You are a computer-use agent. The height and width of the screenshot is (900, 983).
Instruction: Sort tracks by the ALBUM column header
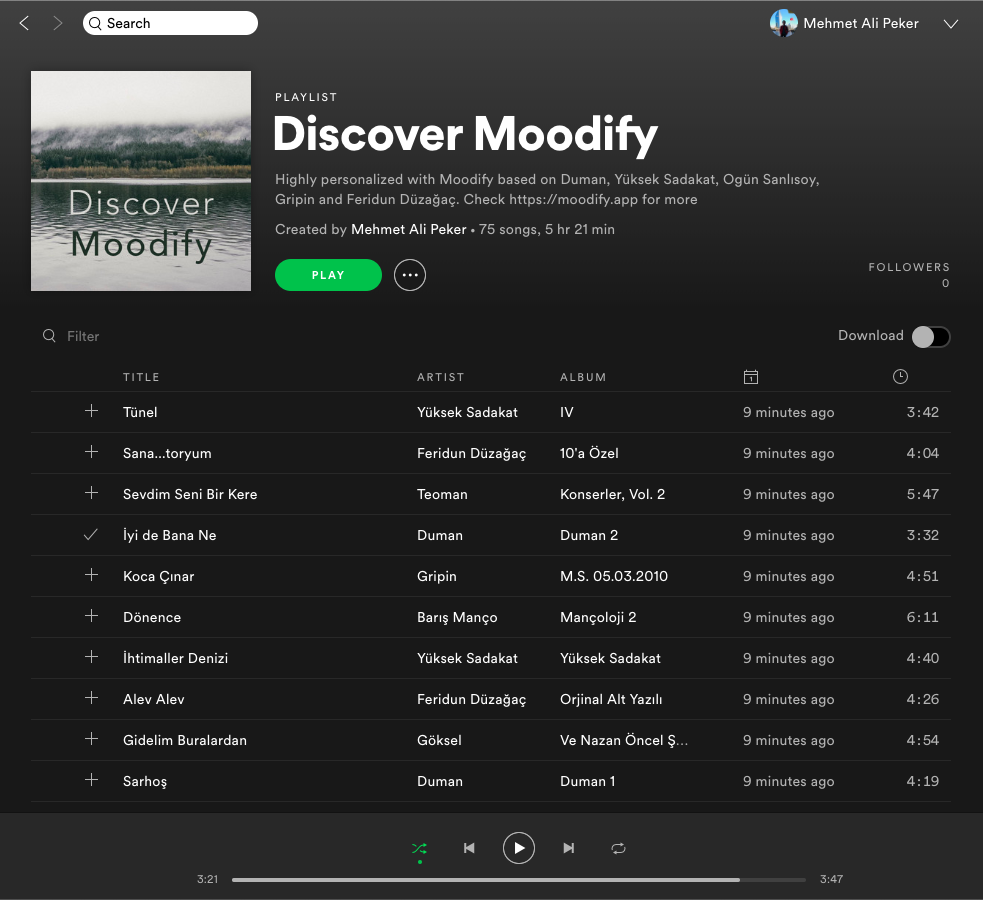click(x=583, y=377)
